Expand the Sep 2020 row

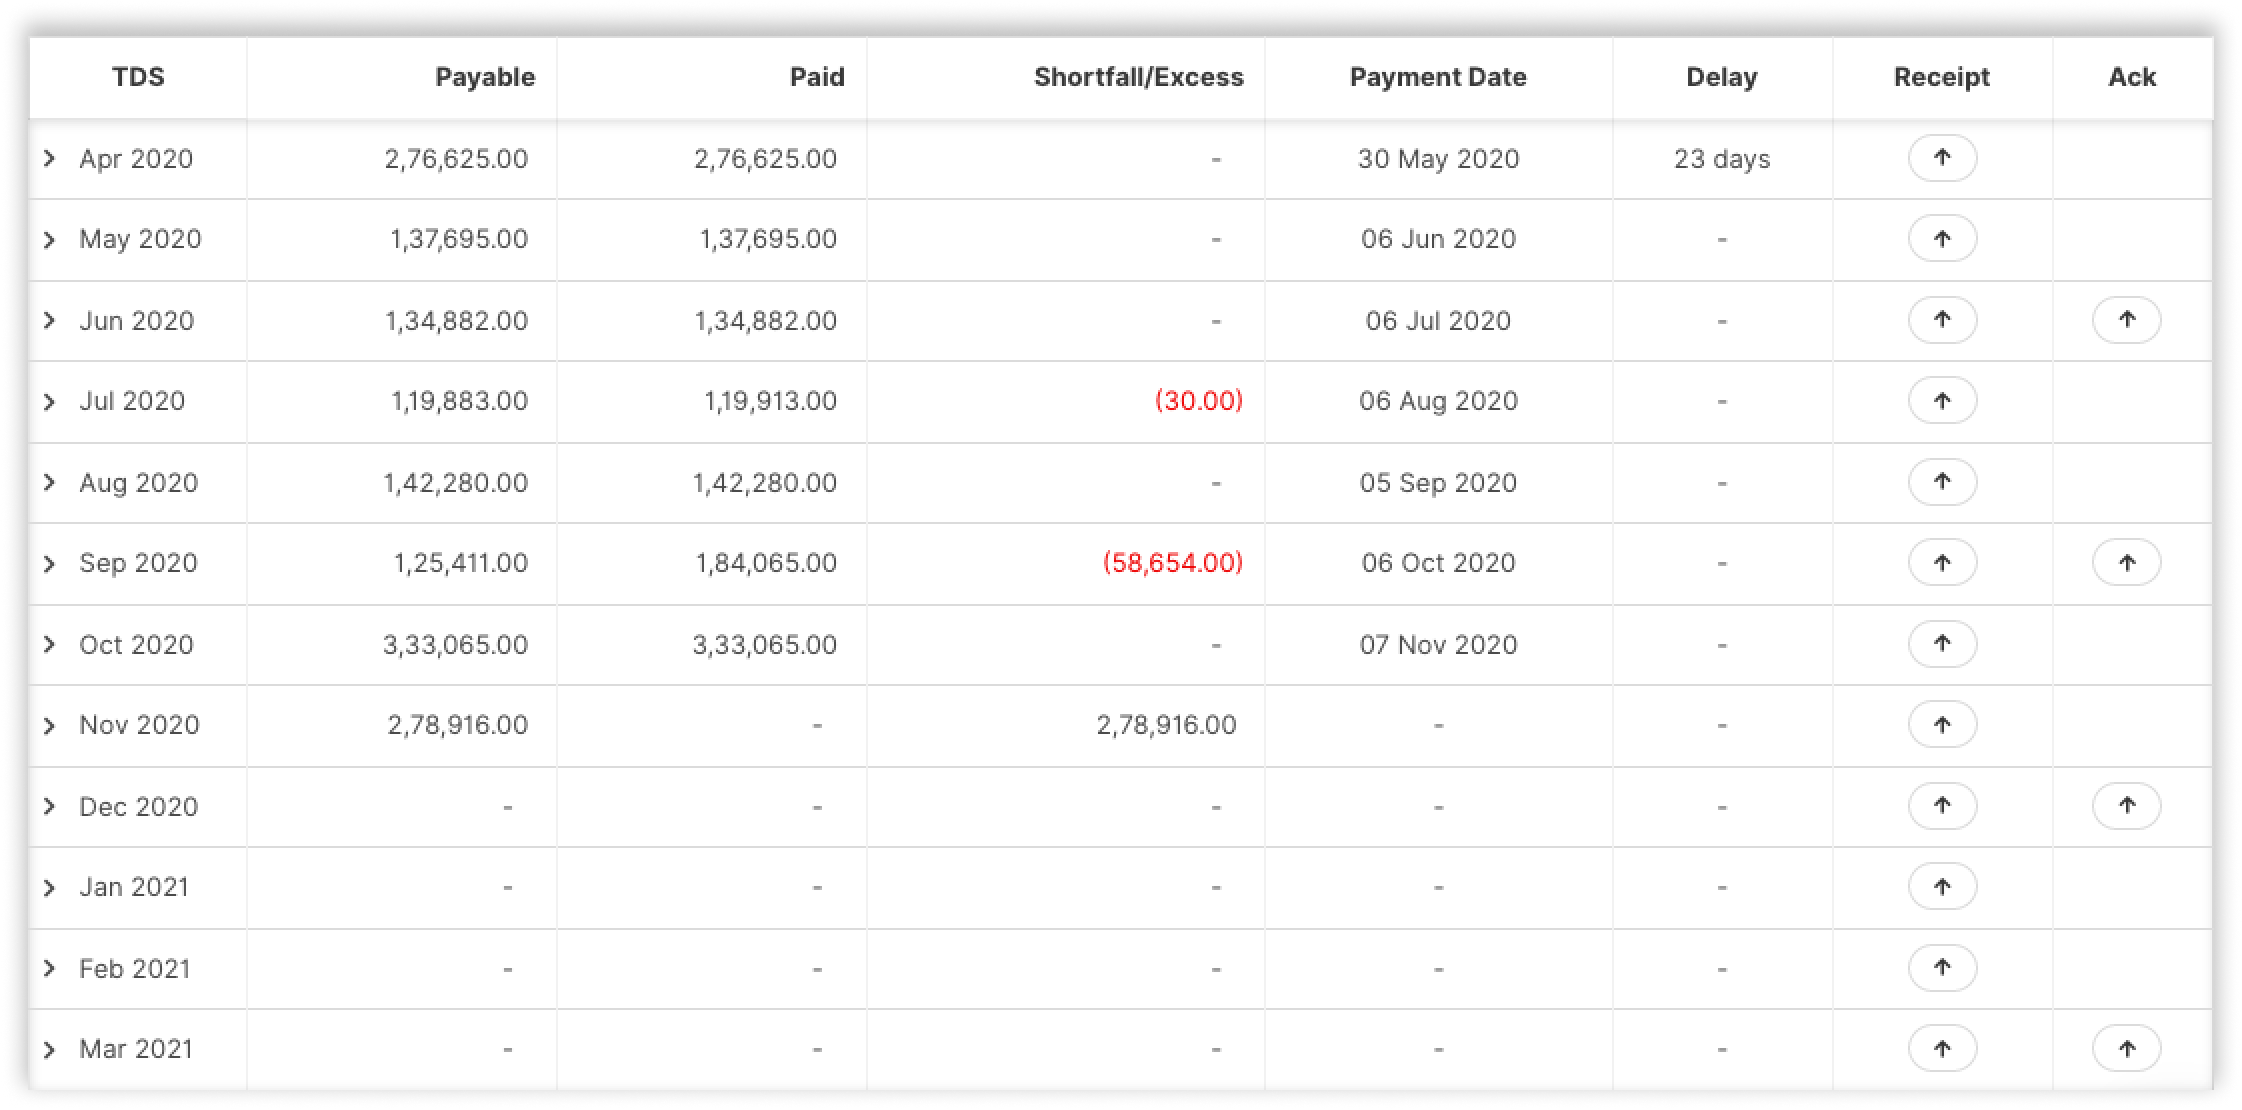tap(49, 564)
